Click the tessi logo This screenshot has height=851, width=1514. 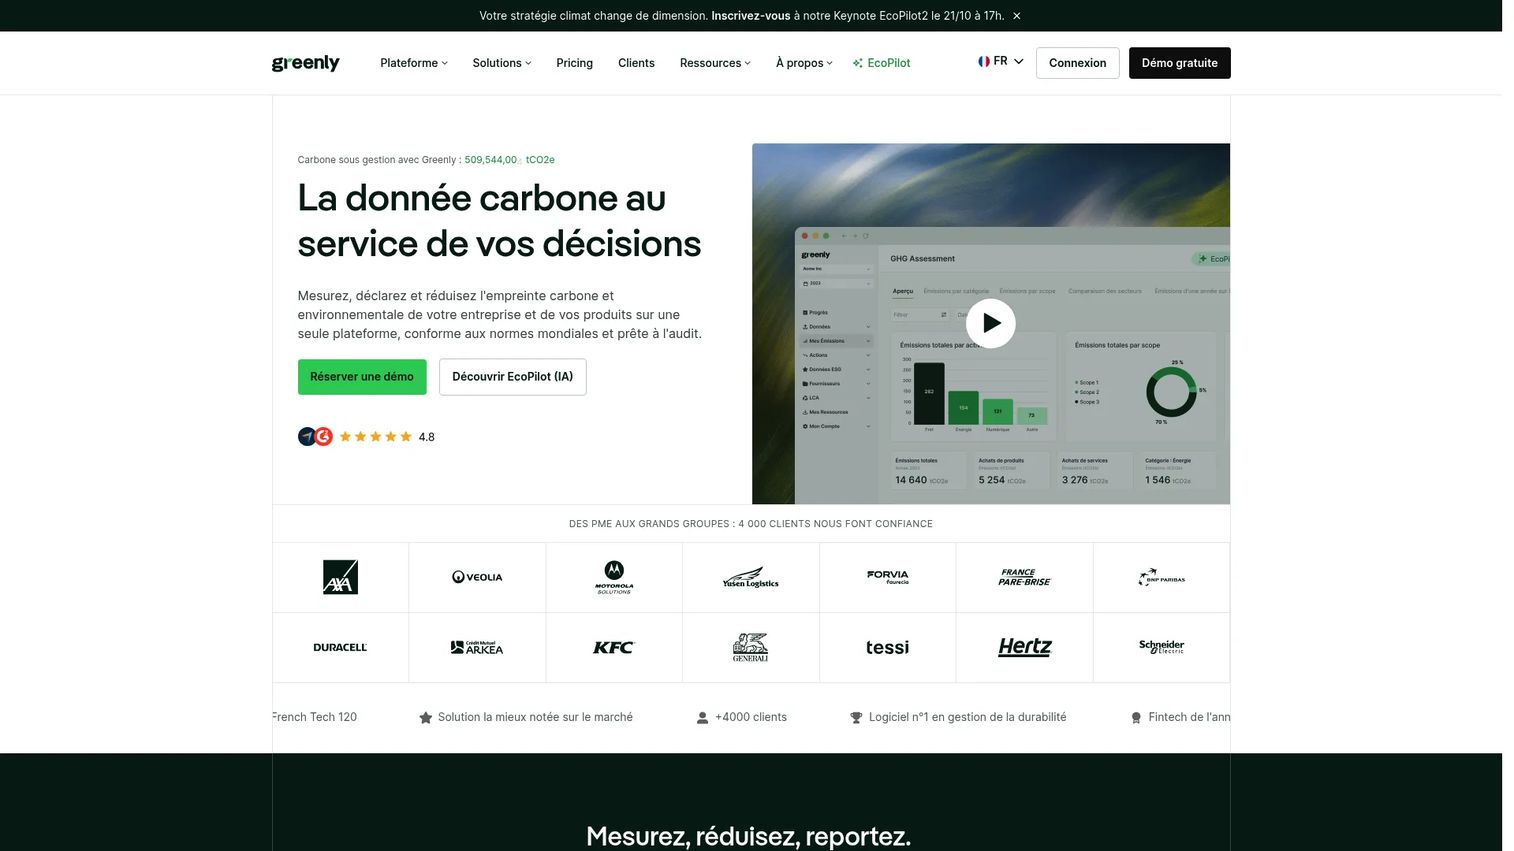coord(888,647)
